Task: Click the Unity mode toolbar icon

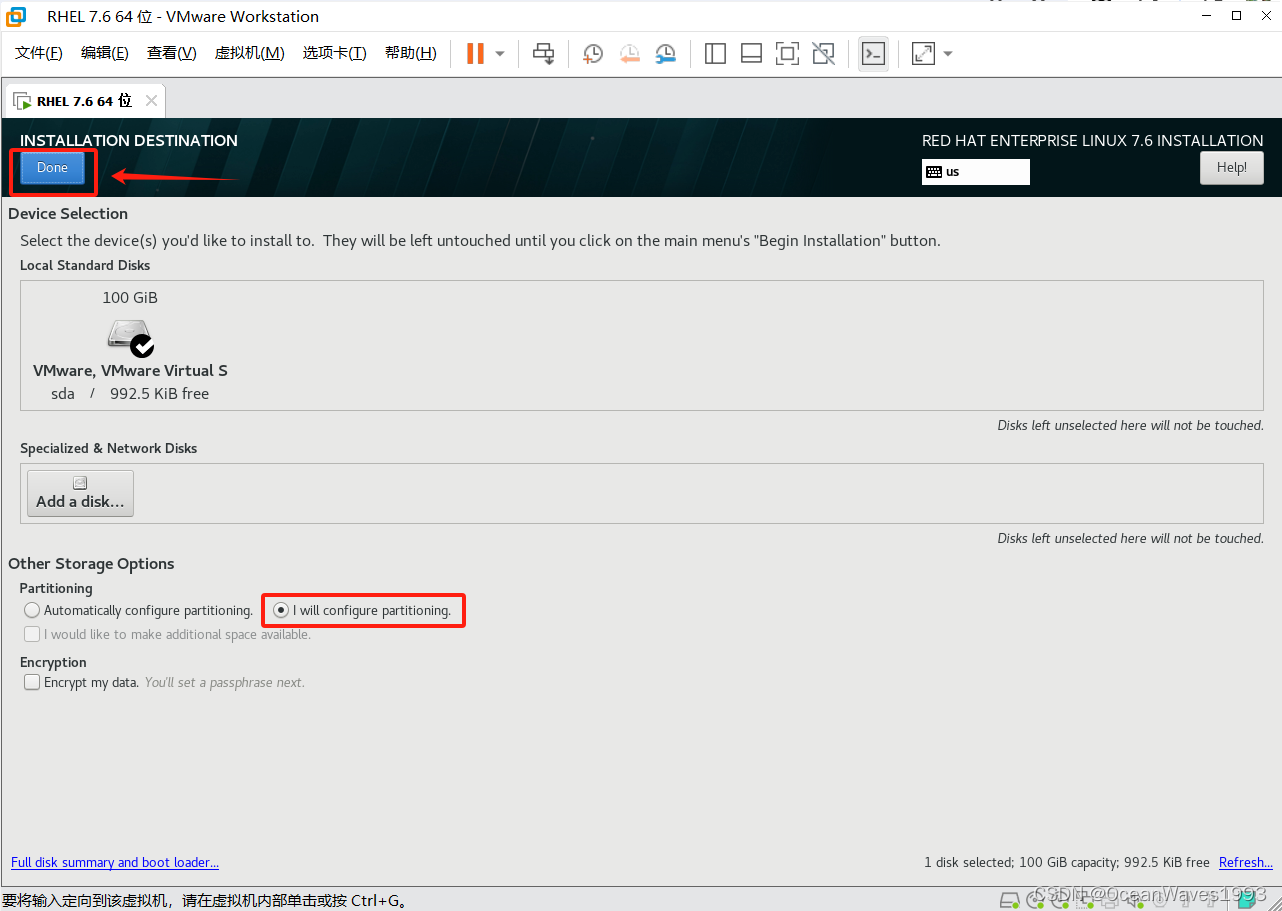Action: 823,53
